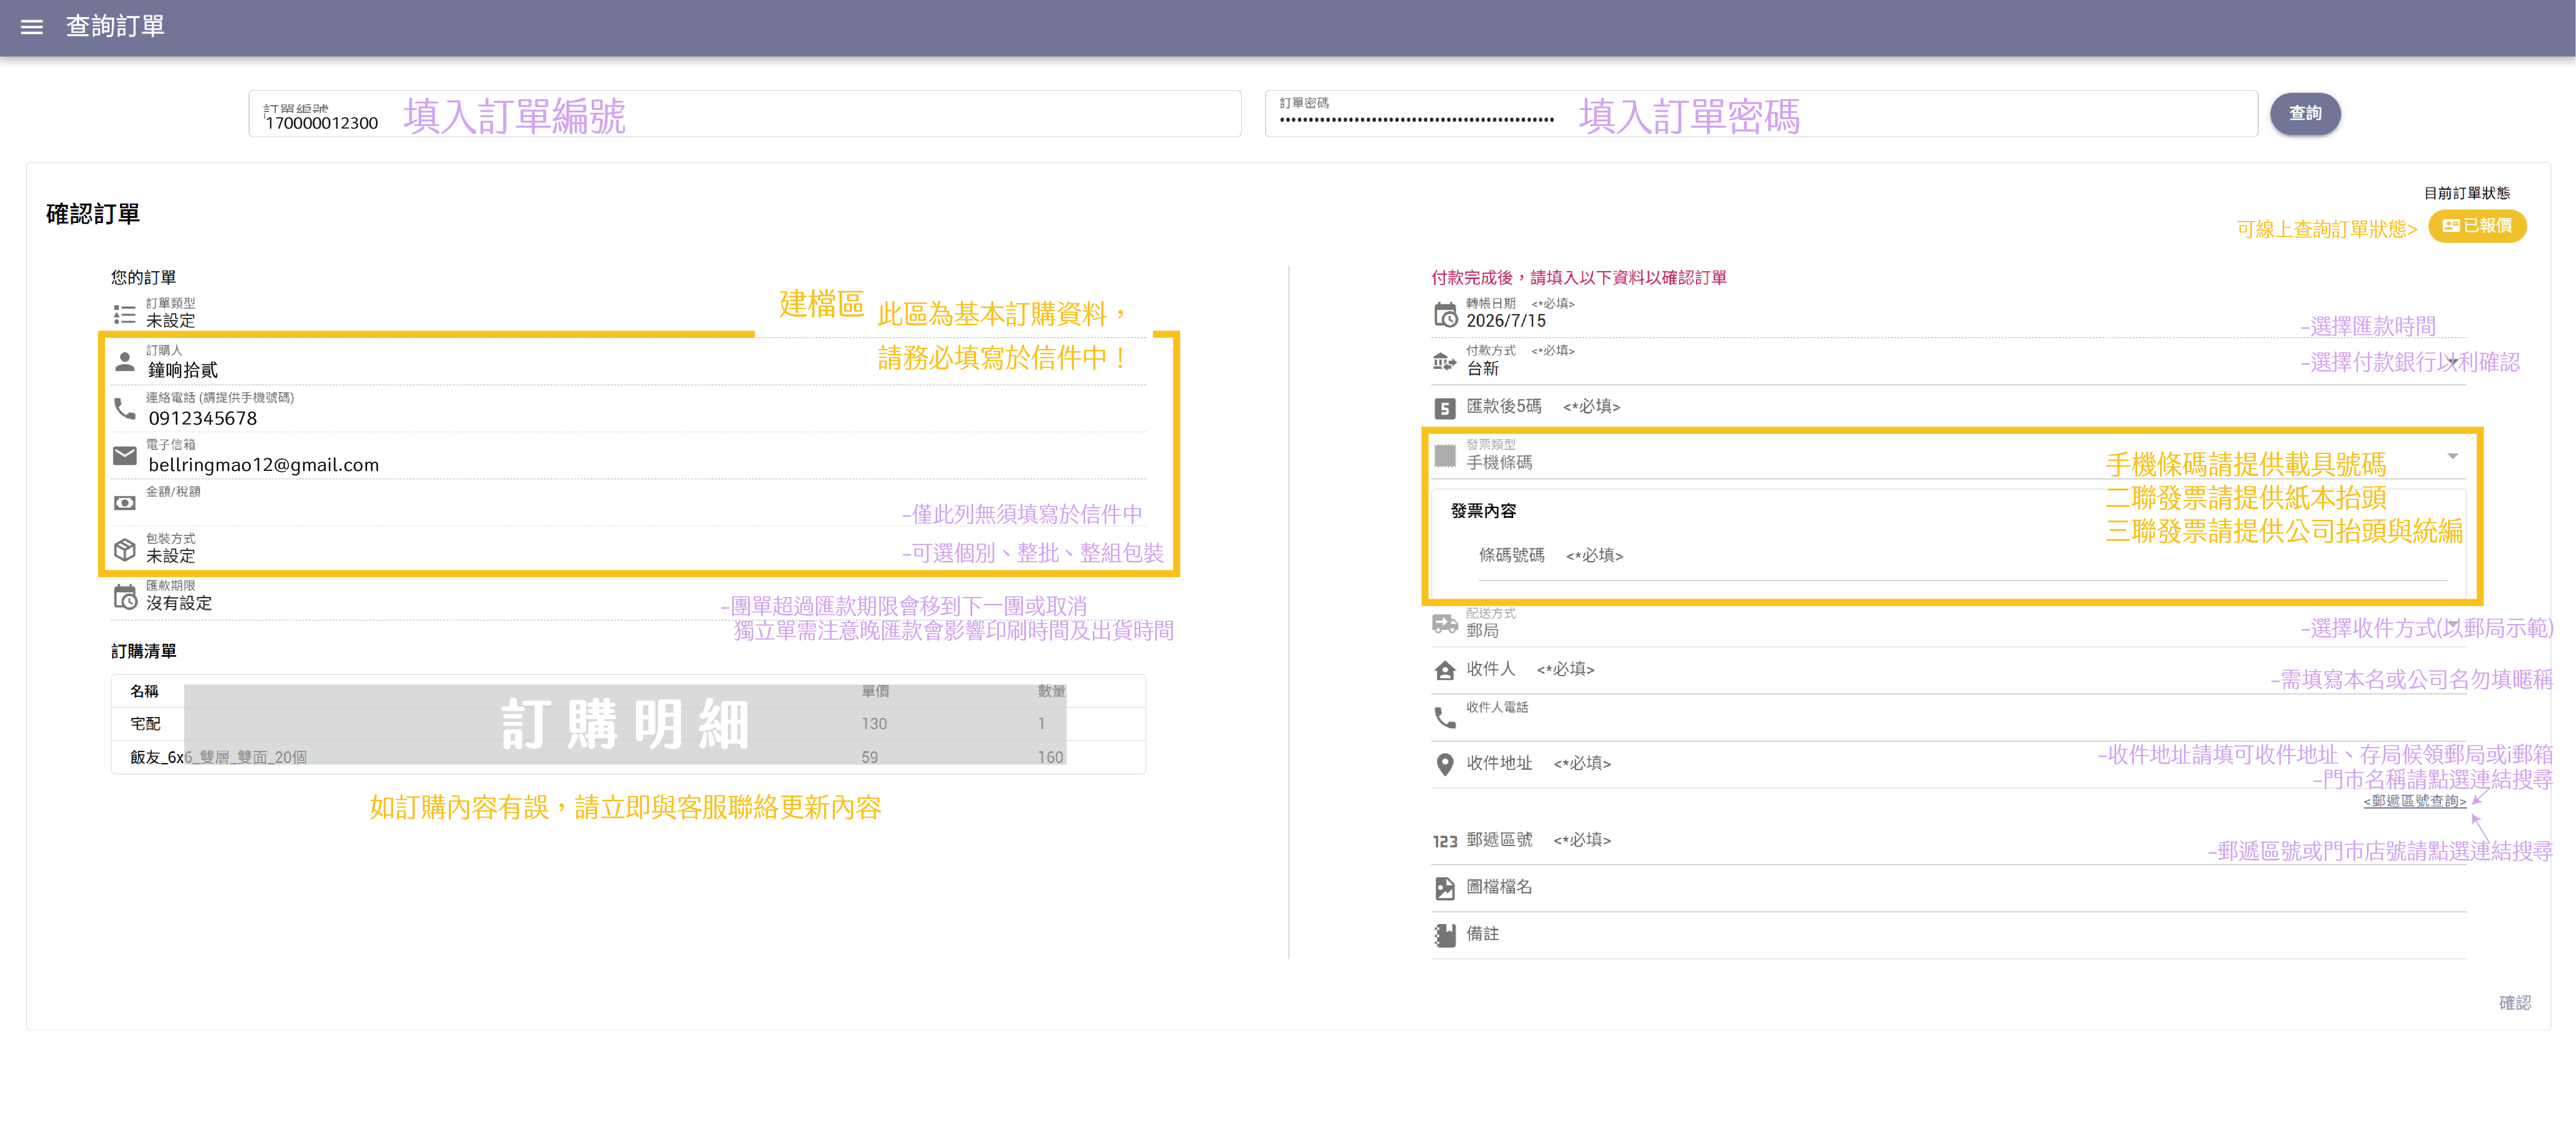Viewport: 2576px width, 1145px height.
Task: Open the 郵遞區號查詢 link
Action: click(2414, 801)
